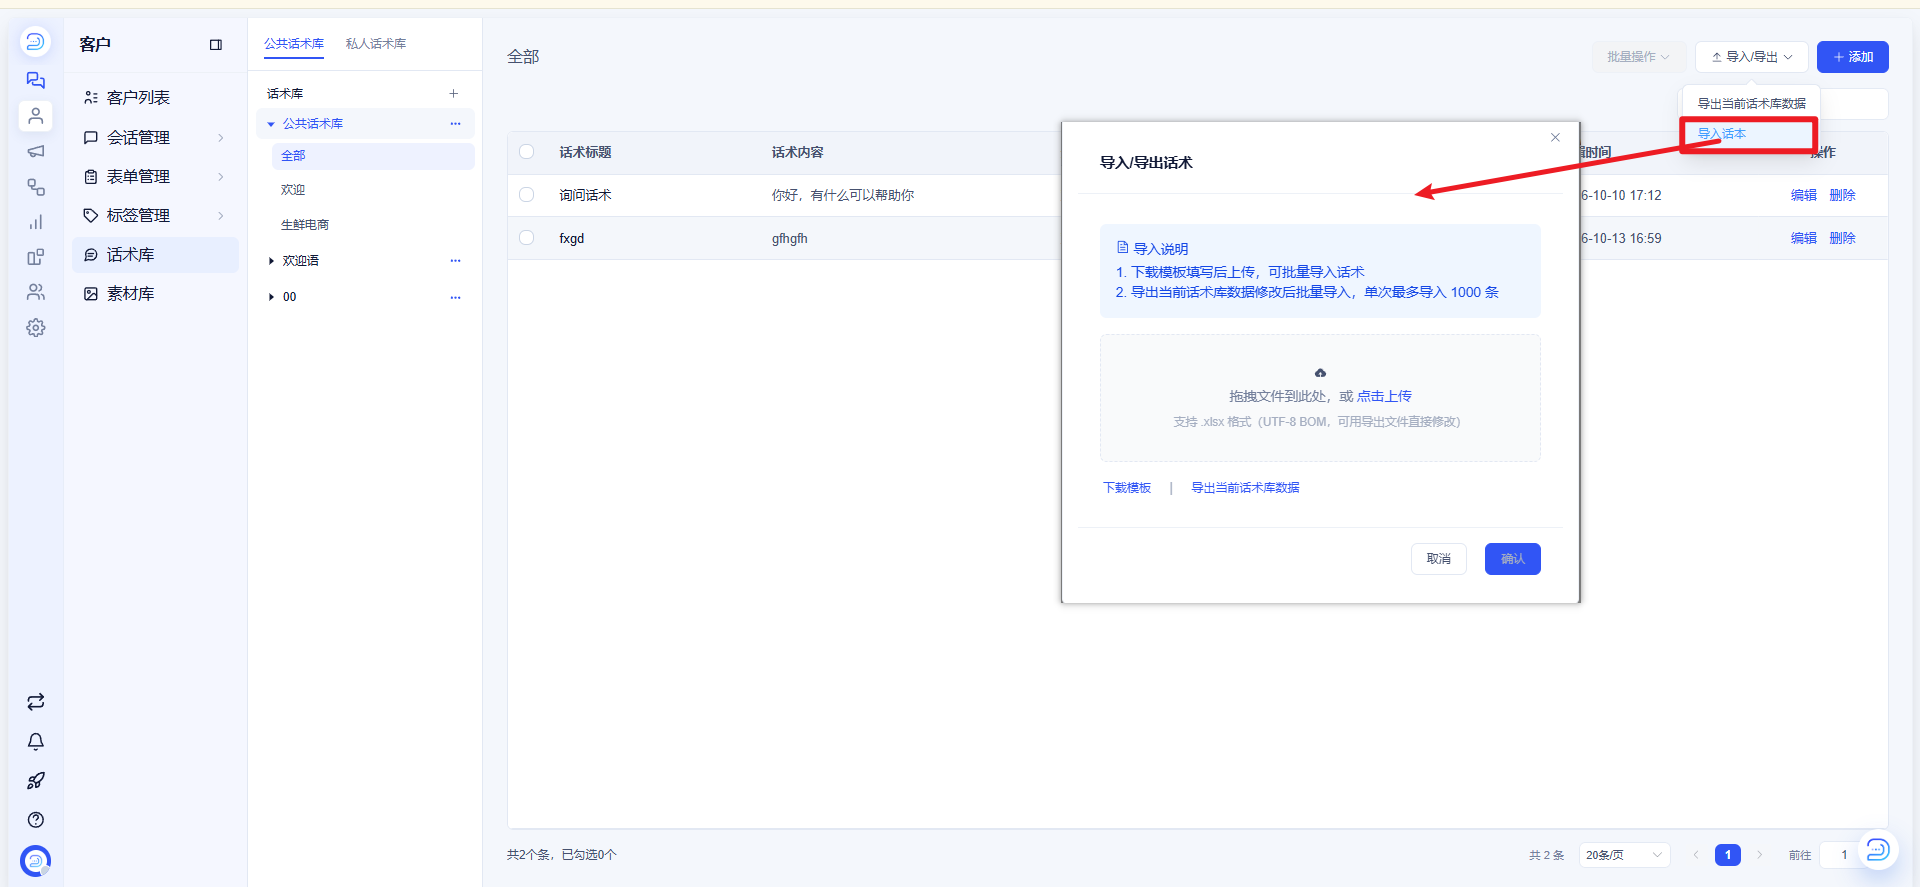Expand the 欢迎语 tree node
The image size is (1920, 887).
click(x=271, y=261)
